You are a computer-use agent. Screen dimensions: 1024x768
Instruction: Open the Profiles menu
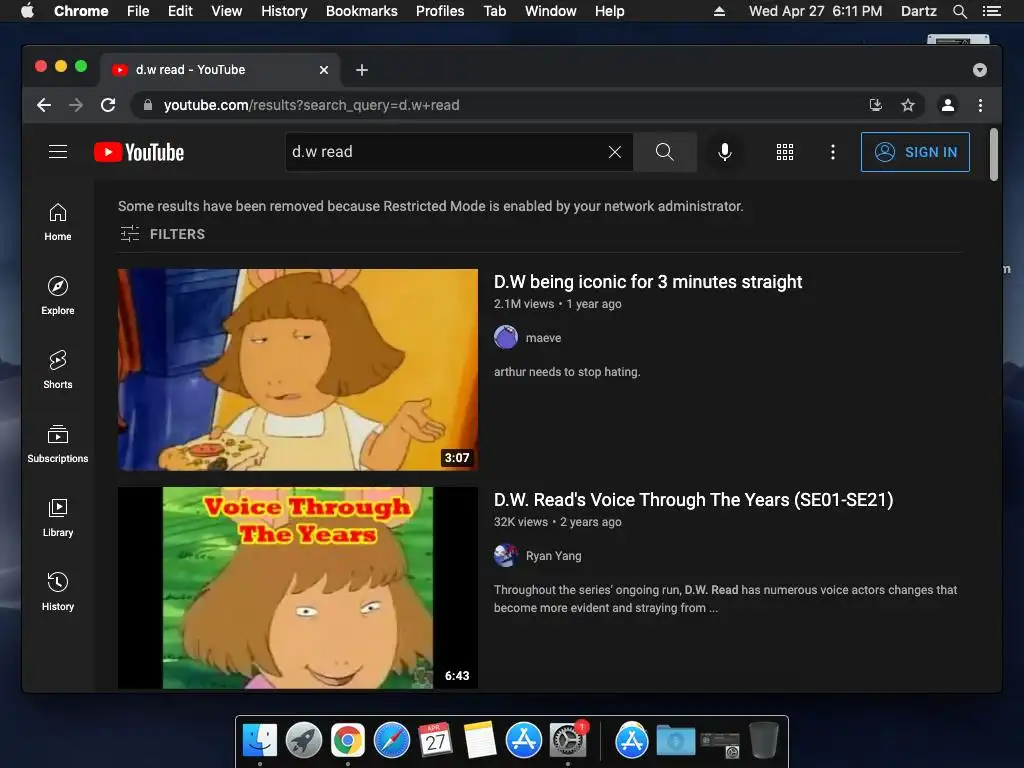pyautogui.click(x=440, y=11)
